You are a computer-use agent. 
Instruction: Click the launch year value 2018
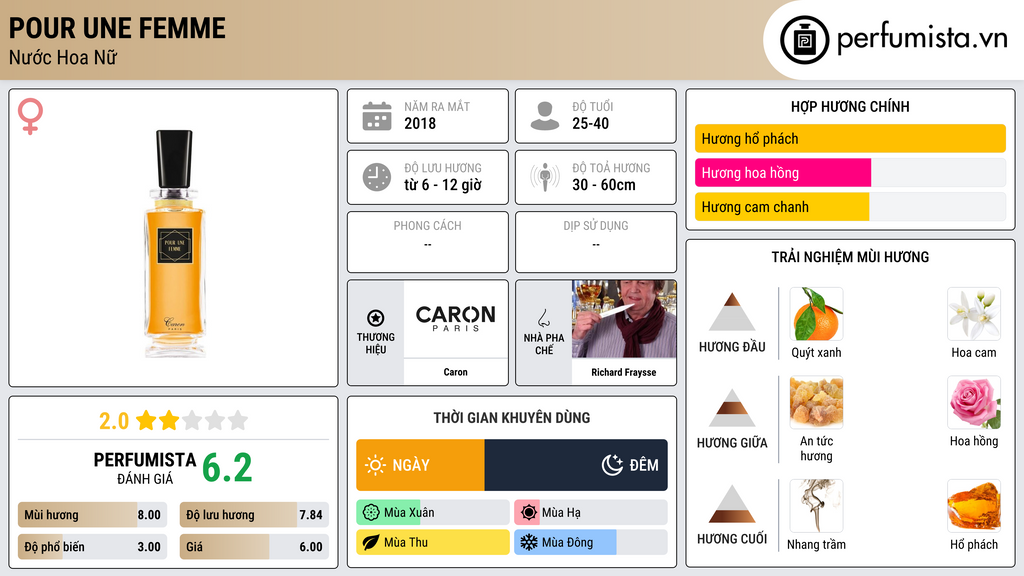coord(420,123)
